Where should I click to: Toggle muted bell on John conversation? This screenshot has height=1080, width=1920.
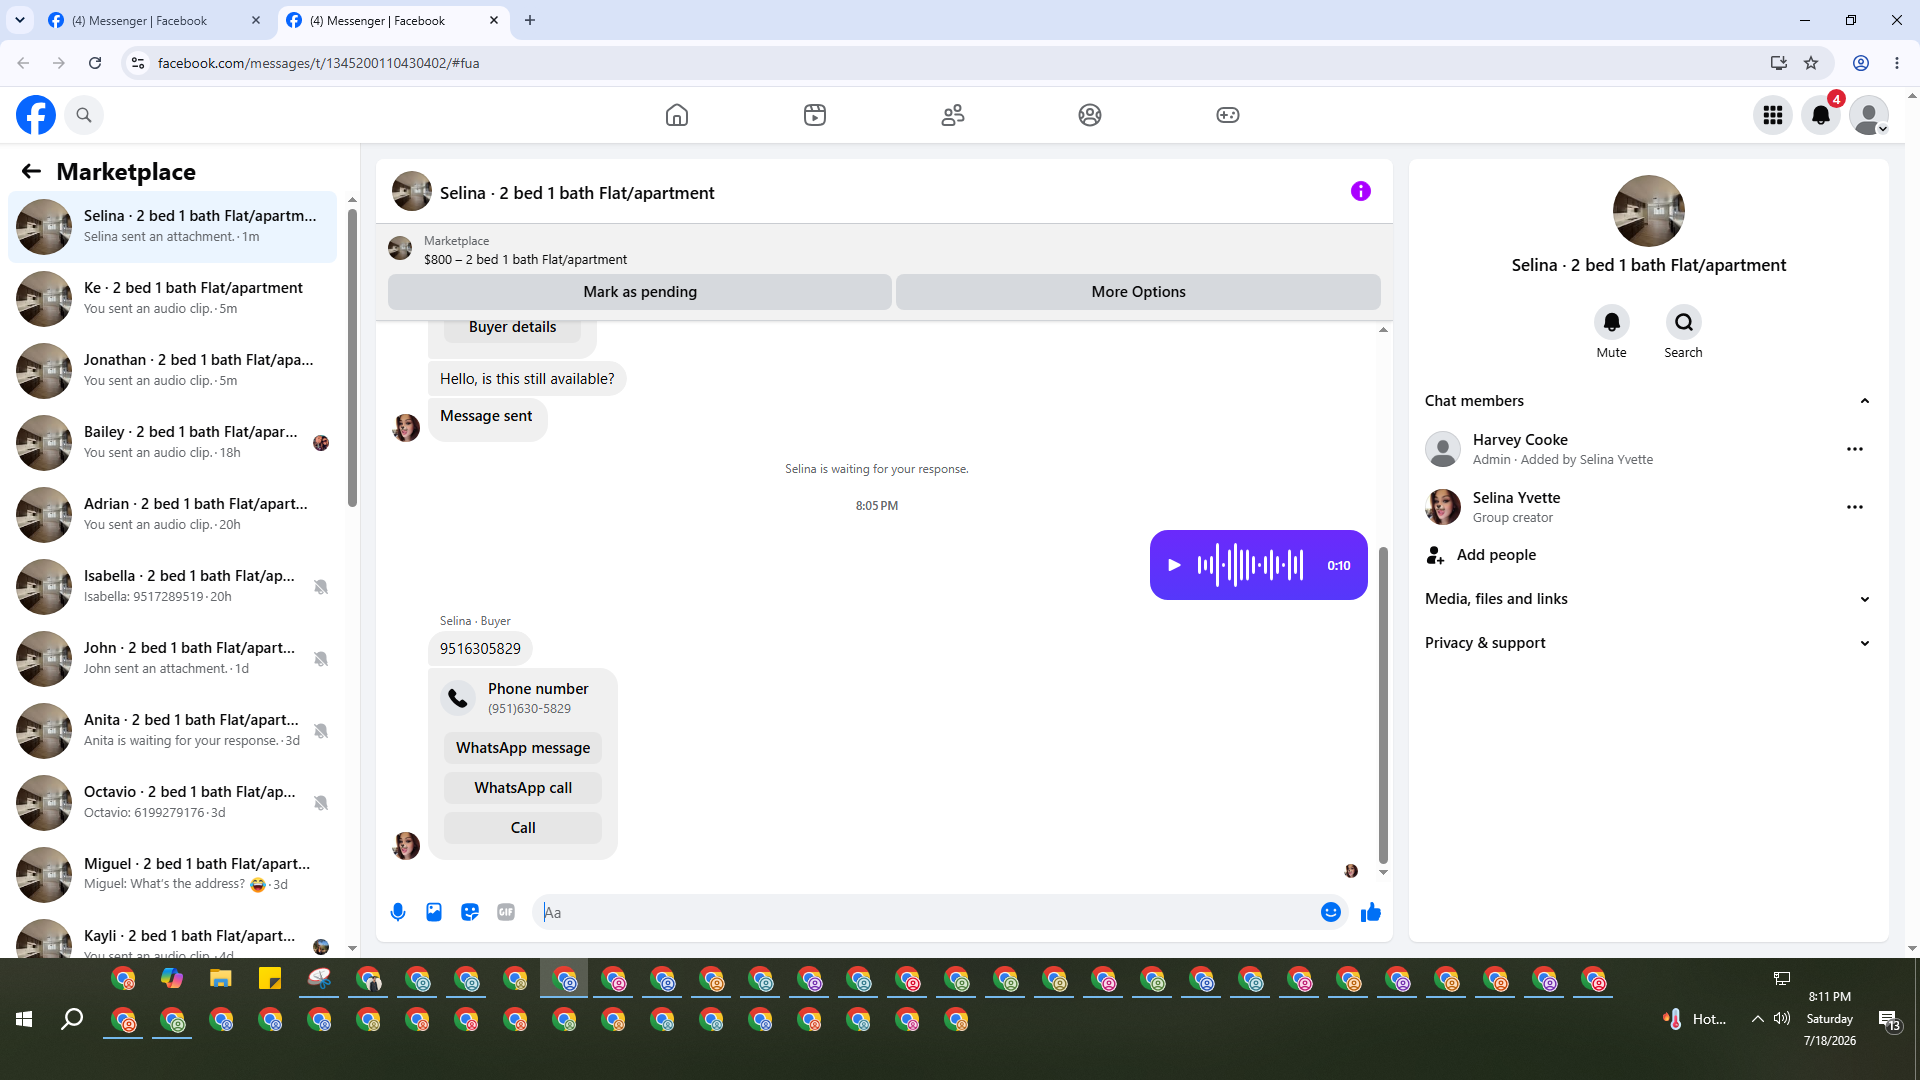pyautogui.click(x=321, y=659)
